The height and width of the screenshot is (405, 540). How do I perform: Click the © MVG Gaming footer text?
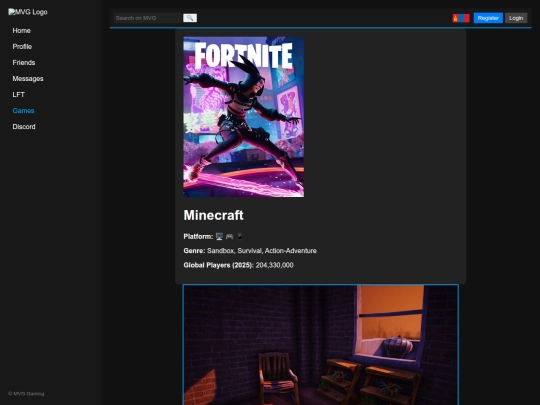pyautogui.click(x=26, y=394)
